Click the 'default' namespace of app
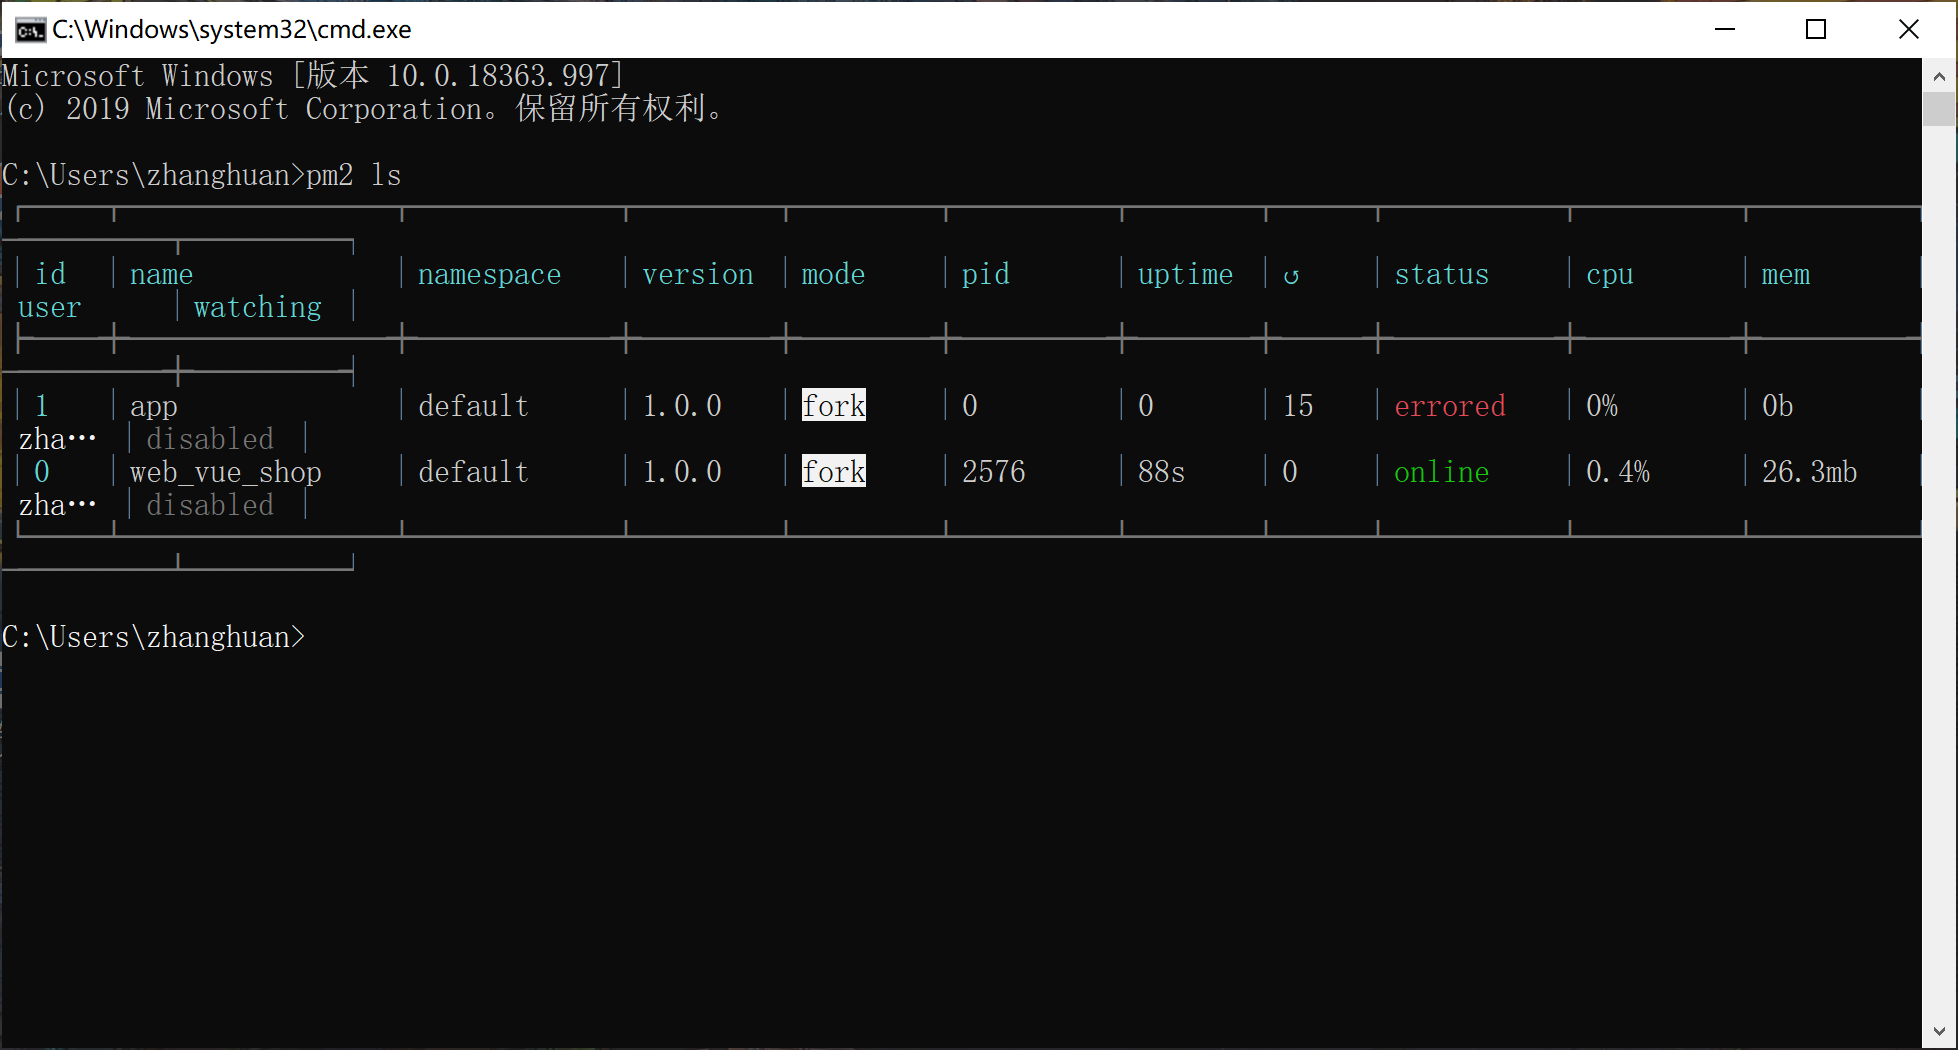Screen dimensions: 1958x1050 [474, 406]
